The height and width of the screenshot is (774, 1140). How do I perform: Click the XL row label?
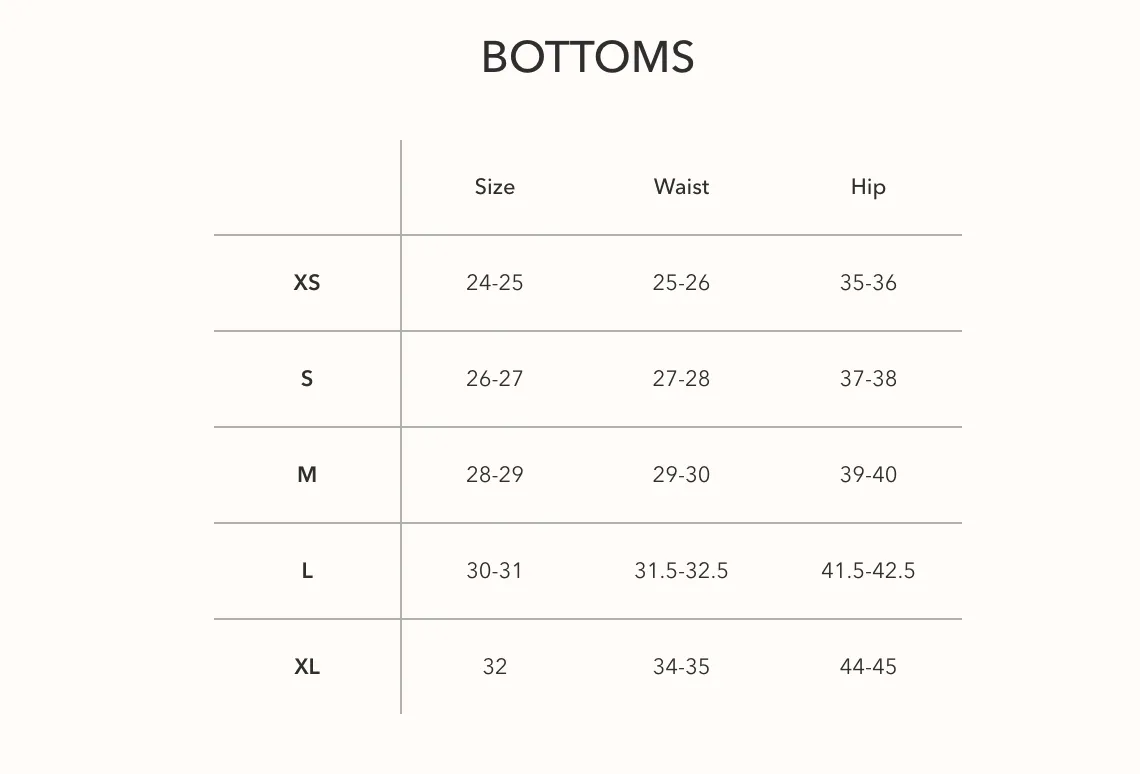(x=307, y=666)
